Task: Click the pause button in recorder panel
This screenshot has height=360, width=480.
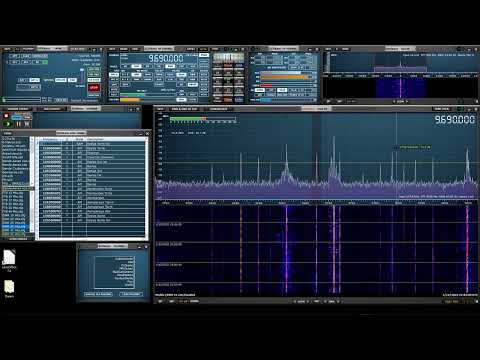Action: [x=18, y=124]
